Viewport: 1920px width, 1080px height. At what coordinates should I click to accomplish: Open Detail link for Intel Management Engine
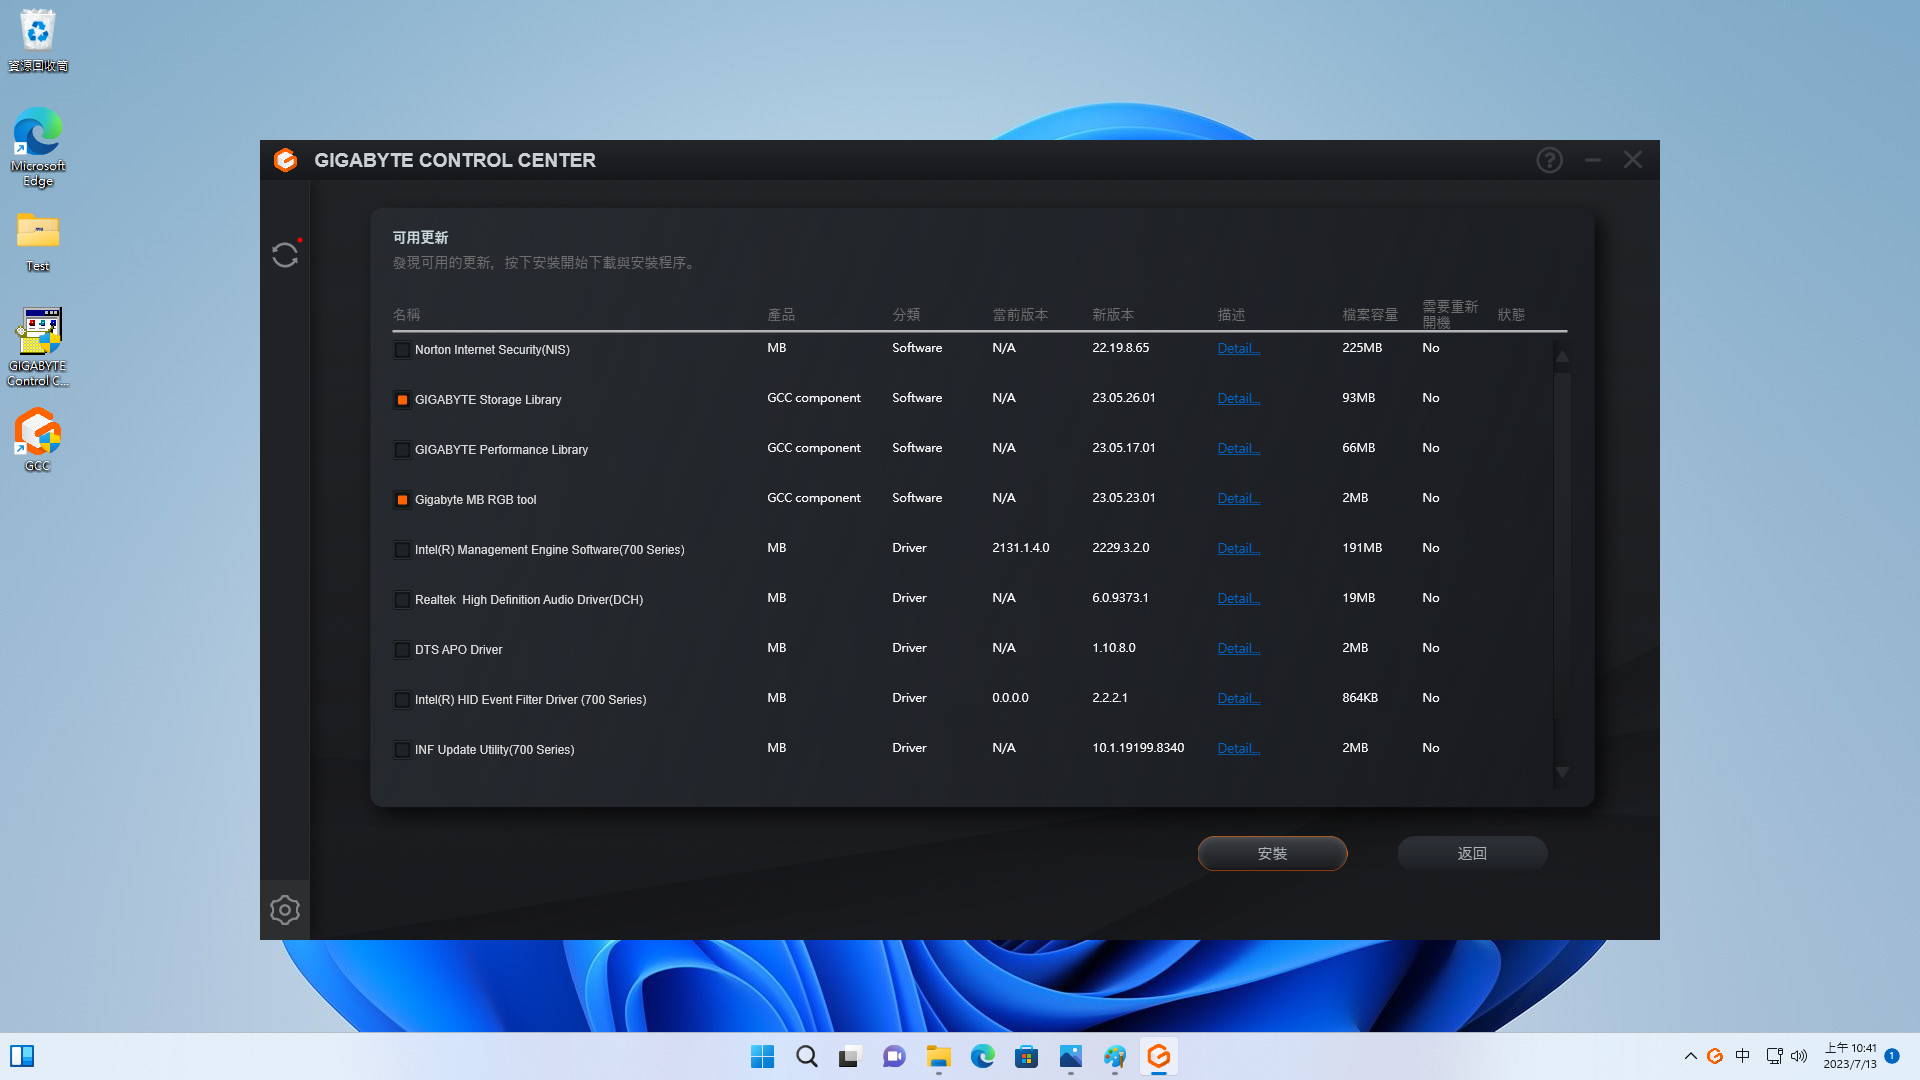(1238, 548)
